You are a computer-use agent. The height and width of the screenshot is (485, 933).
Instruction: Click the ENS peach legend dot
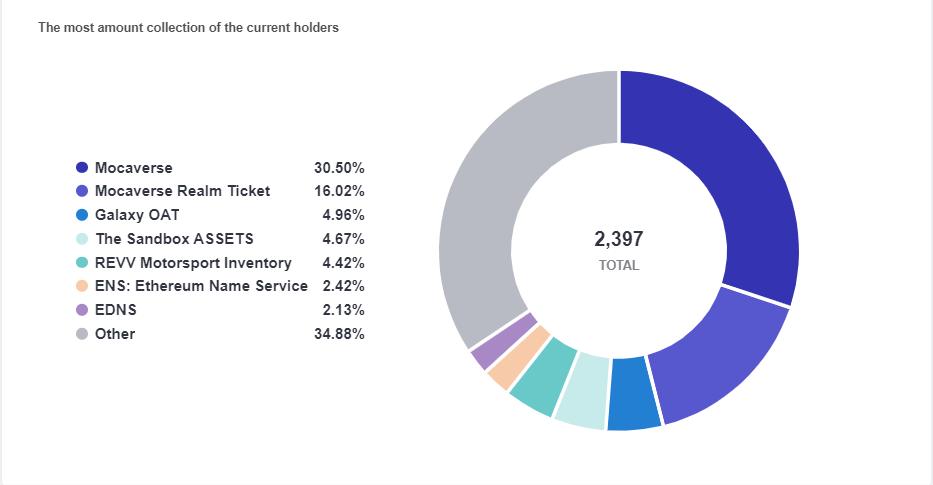(82, 286)
